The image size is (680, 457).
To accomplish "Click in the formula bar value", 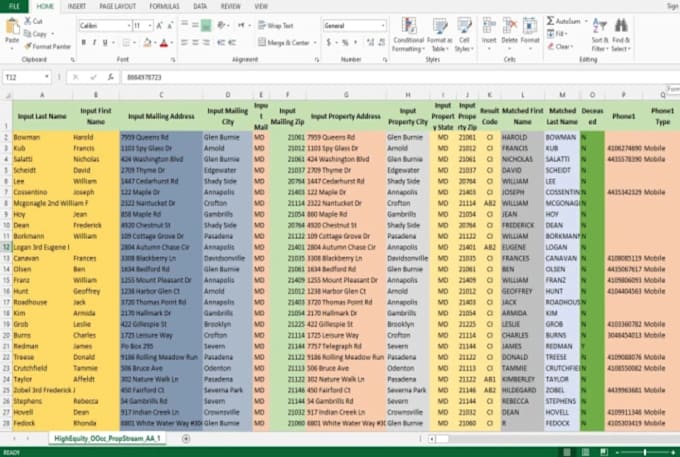I will 144,77.
